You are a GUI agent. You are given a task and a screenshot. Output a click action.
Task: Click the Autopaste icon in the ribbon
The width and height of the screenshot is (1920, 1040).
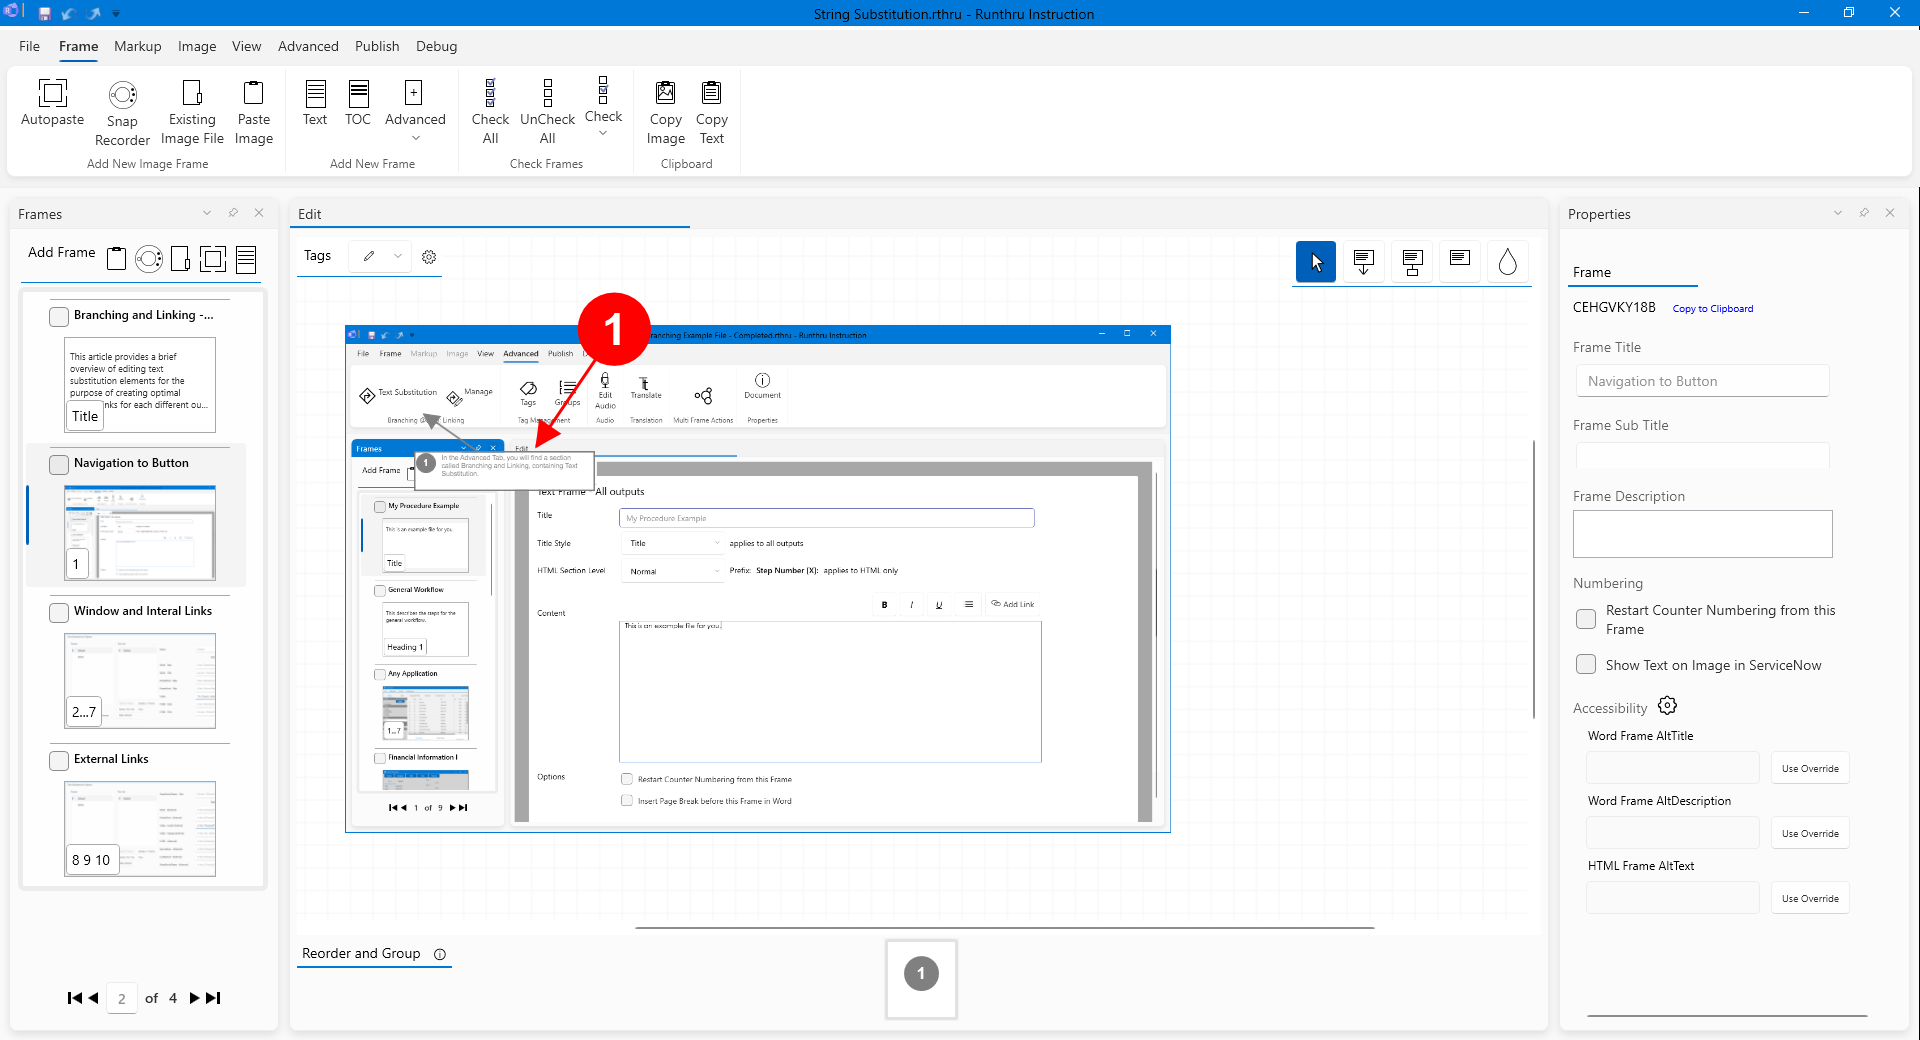click(52, 94)
